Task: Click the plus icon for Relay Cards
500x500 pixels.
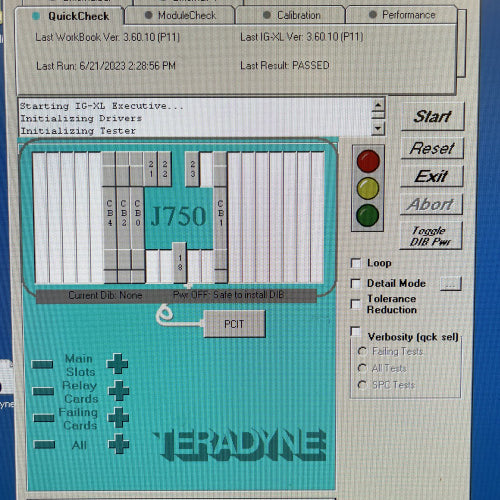Action: point(118,390)
